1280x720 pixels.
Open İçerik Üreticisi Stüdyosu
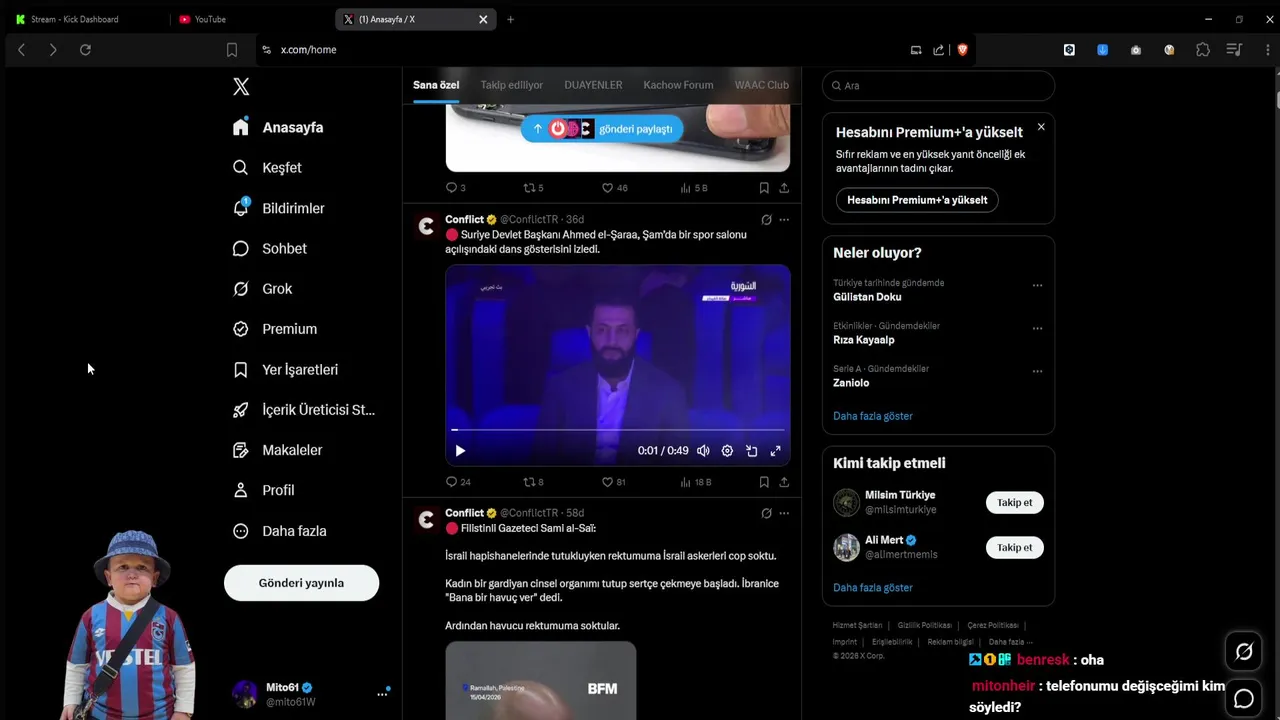pyautogui.click(x=304, y=410)
